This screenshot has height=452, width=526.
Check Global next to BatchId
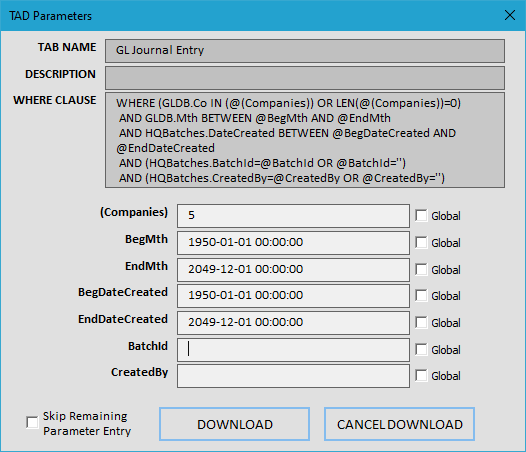421,349
